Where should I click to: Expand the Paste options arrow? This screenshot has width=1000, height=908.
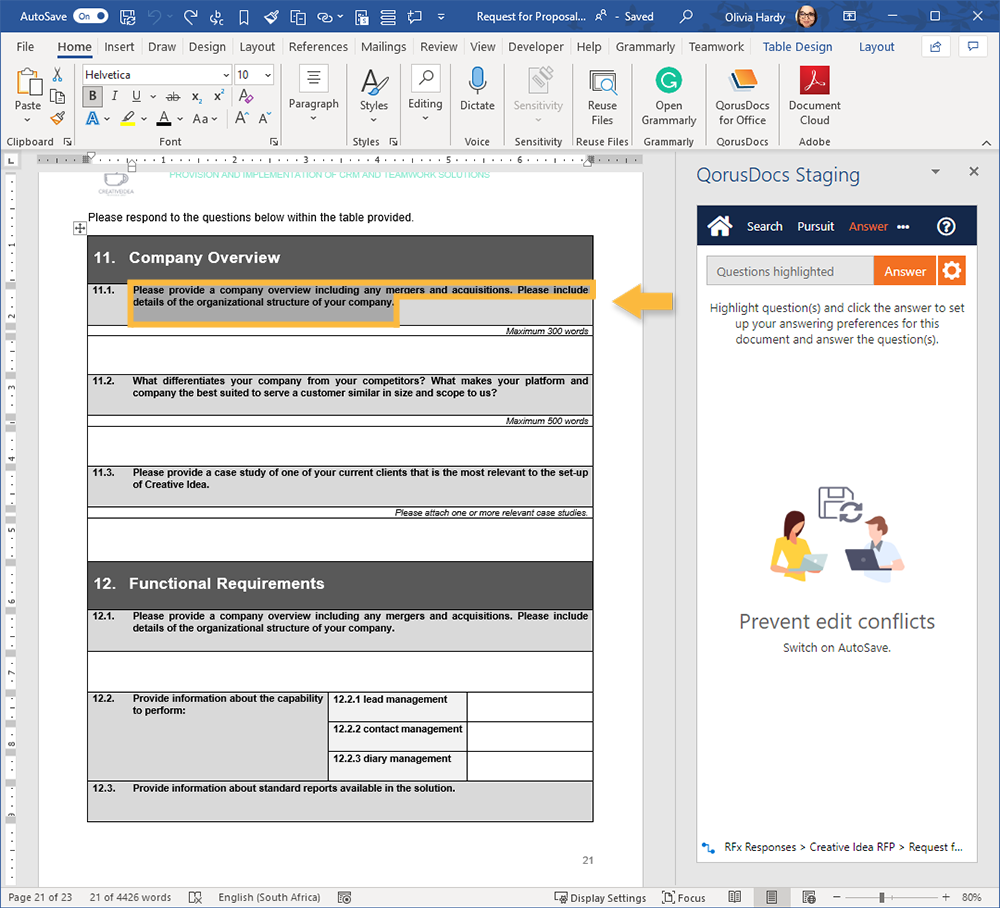[27, 120]
